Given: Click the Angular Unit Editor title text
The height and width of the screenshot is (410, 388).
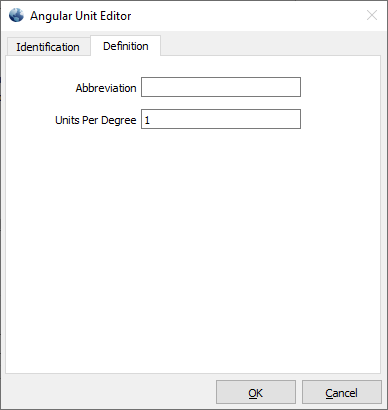Looking at the screenshot, I should pyautogui.click(x=81, y=16).
